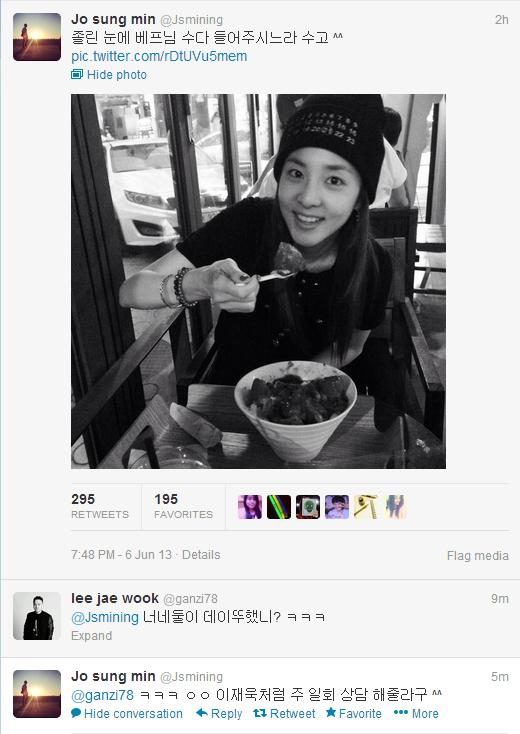Open the More options ellipsis menu
Image resolution: width=520 pixels, height=734 pixels.
point(416,713)
